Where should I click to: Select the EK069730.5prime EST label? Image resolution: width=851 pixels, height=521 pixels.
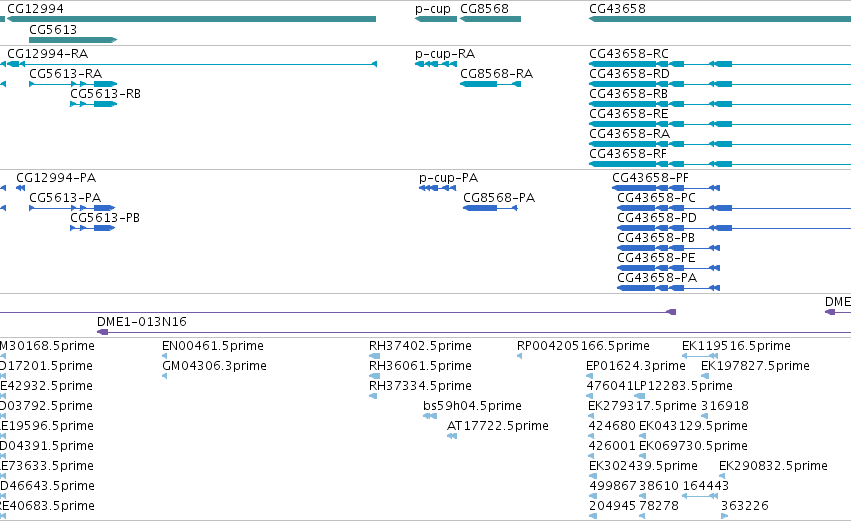(693, 447)
